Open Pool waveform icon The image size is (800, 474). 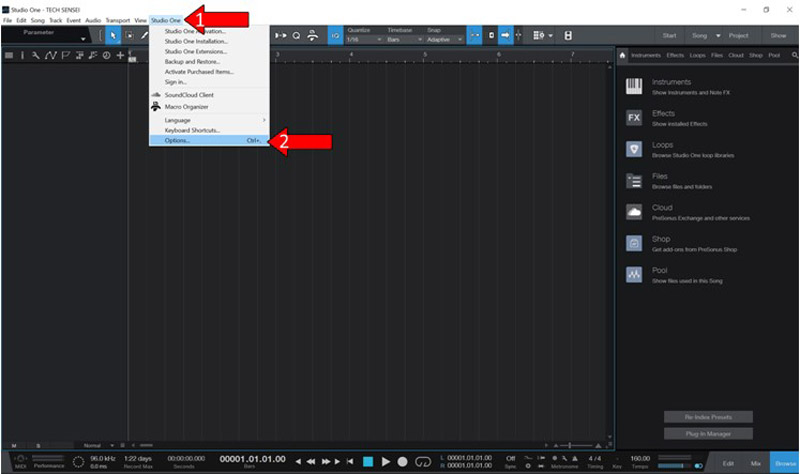pyautogui.click(x=634, y=275)
